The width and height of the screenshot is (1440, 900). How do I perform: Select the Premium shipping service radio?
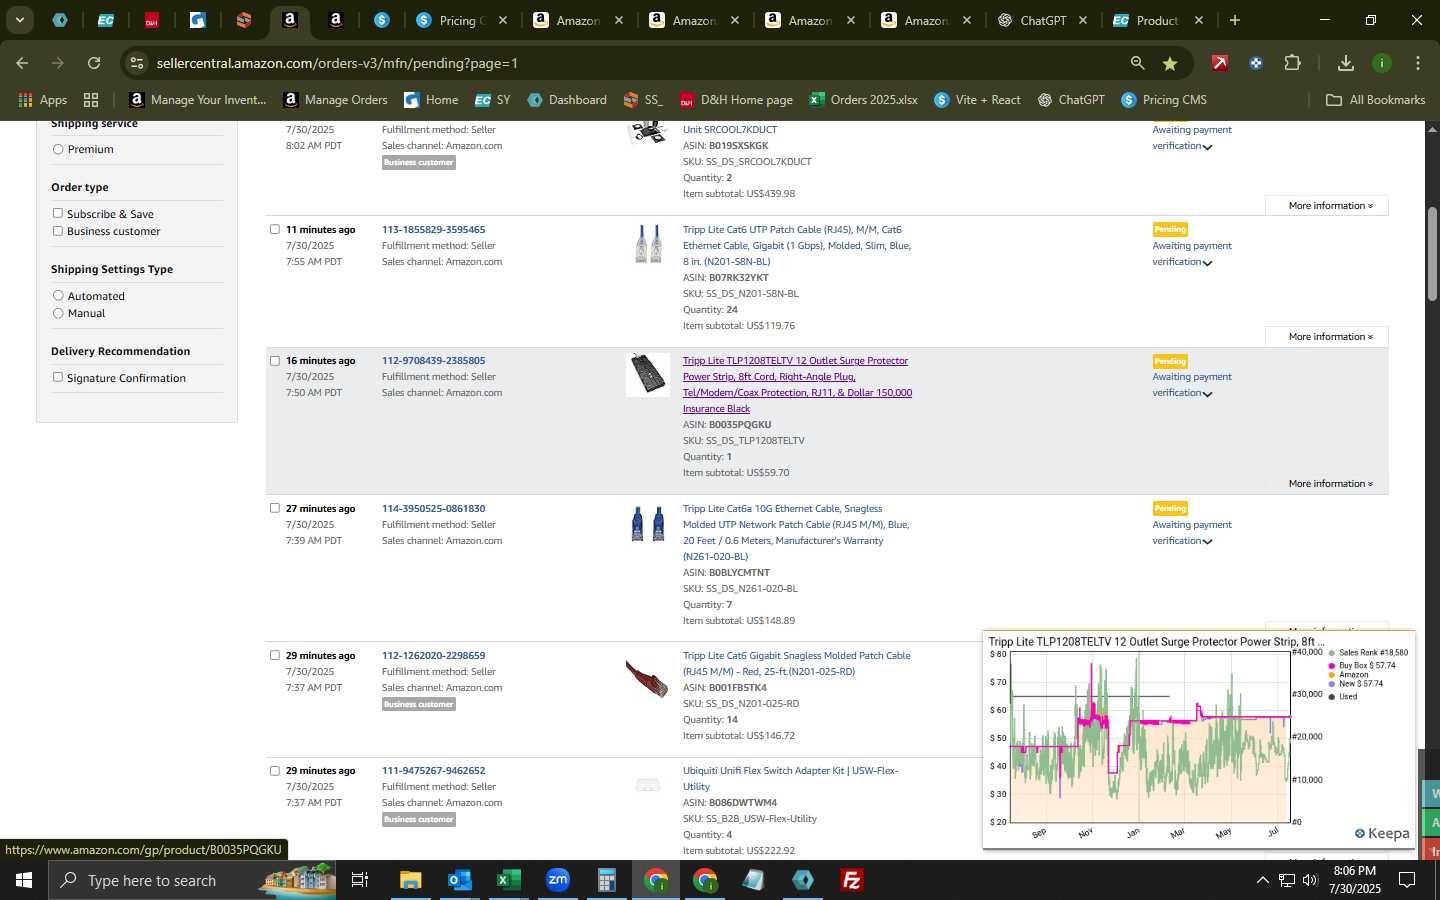click(58, 149)
